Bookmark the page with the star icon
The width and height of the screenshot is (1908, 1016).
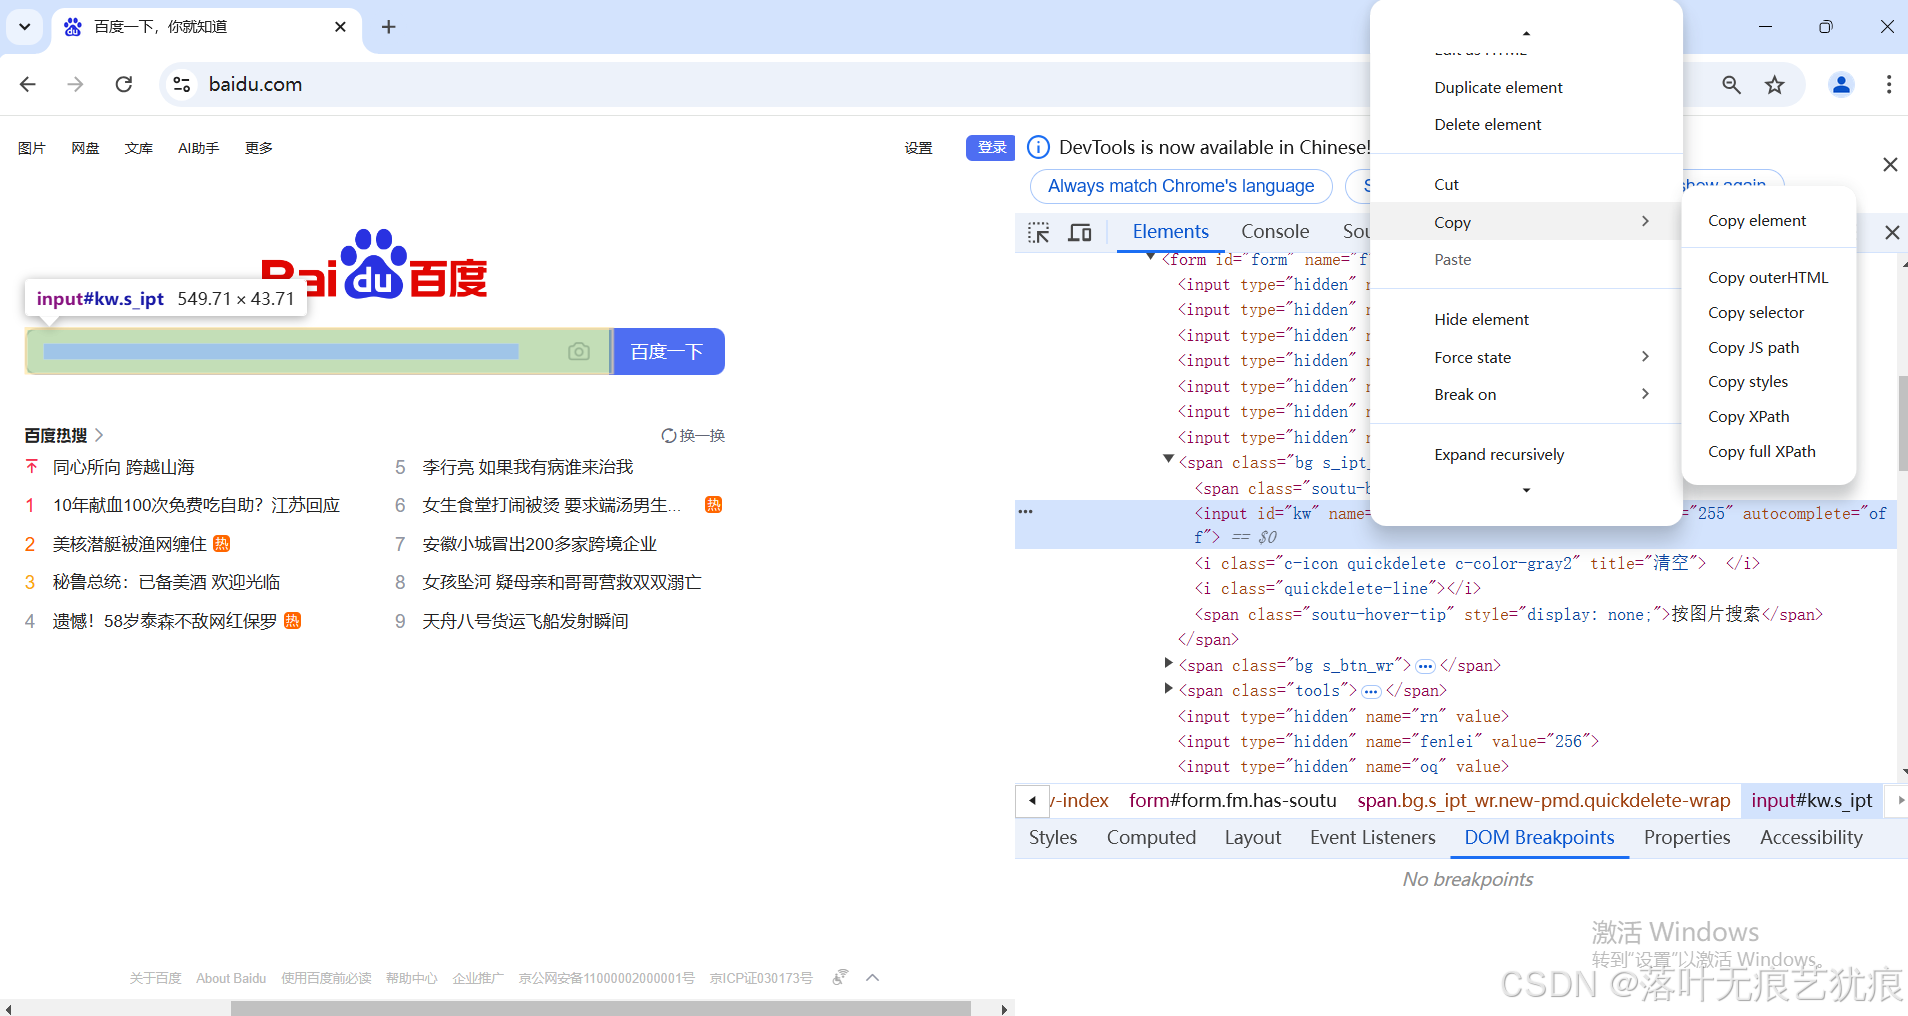(1775, 85)
